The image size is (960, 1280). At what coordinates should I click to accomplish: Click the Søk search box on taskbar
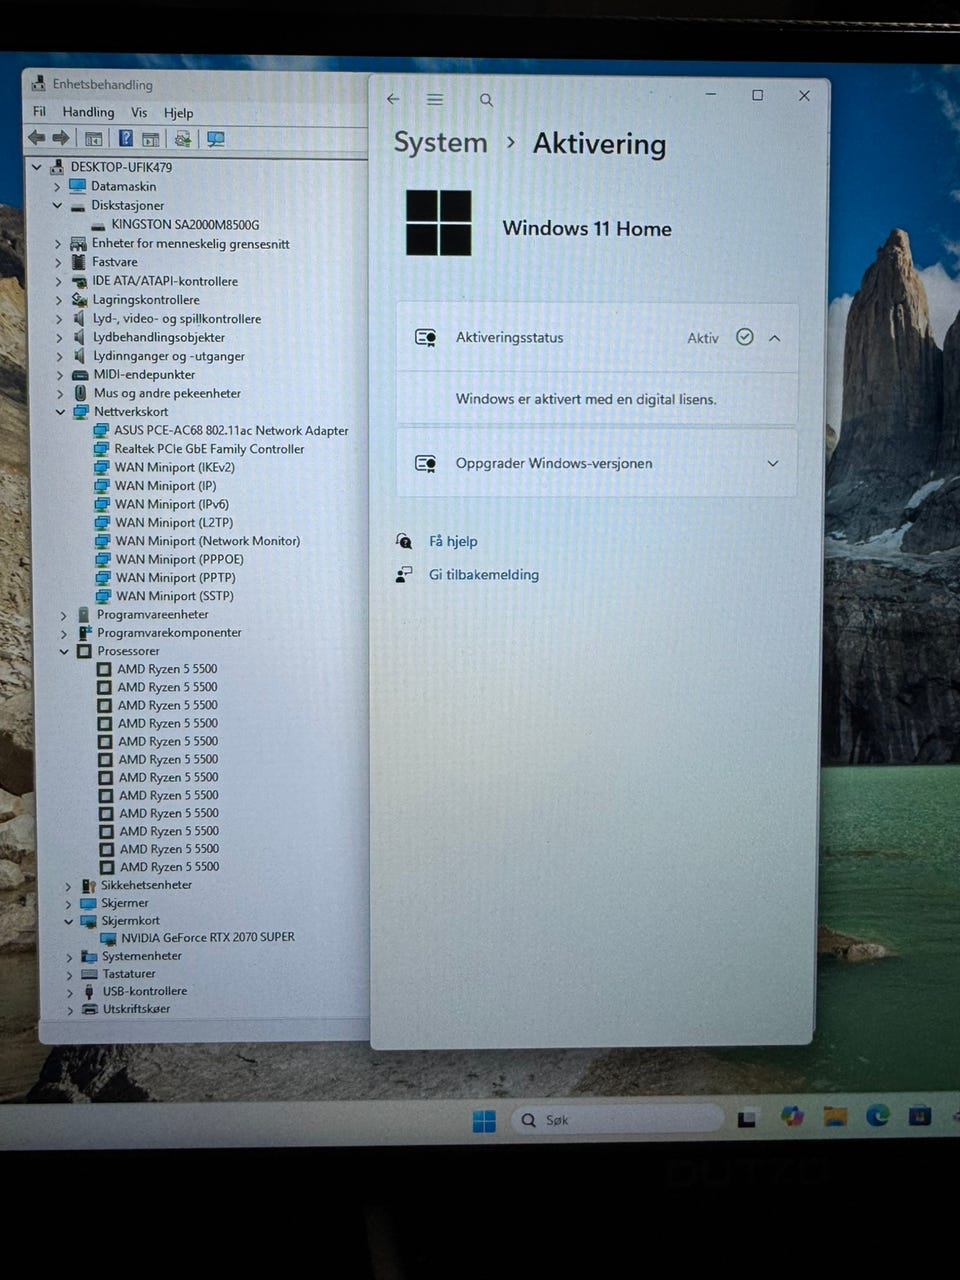[617, 1120]
